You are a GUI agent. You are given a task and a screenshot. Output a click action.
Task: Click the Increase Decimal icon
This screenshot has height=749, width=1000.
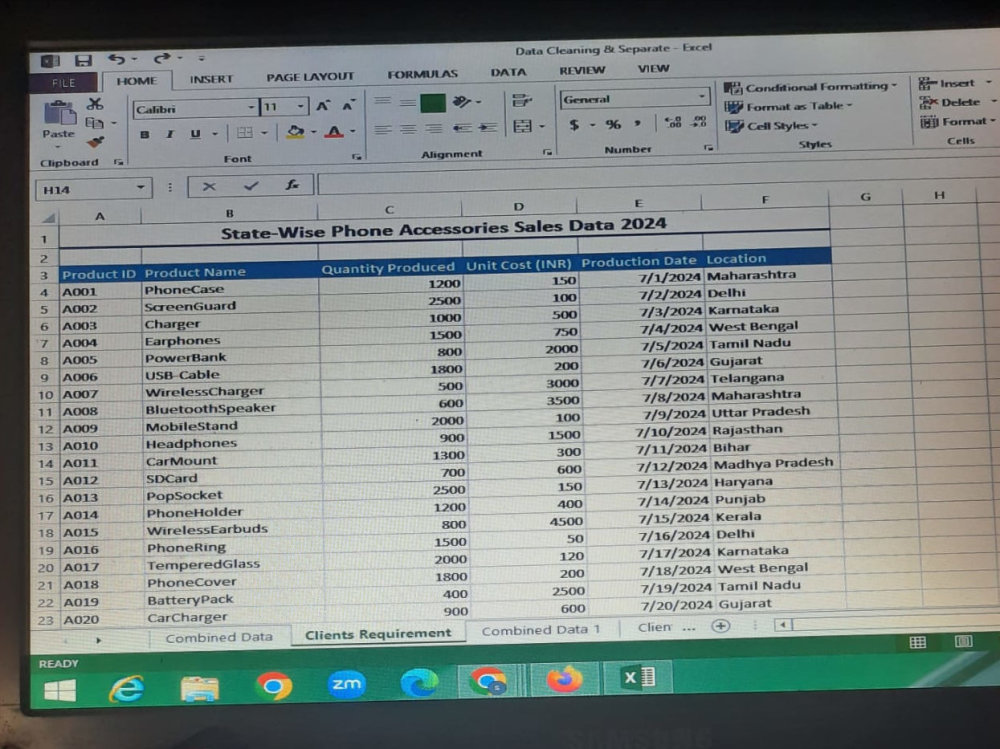click(673, 121)
